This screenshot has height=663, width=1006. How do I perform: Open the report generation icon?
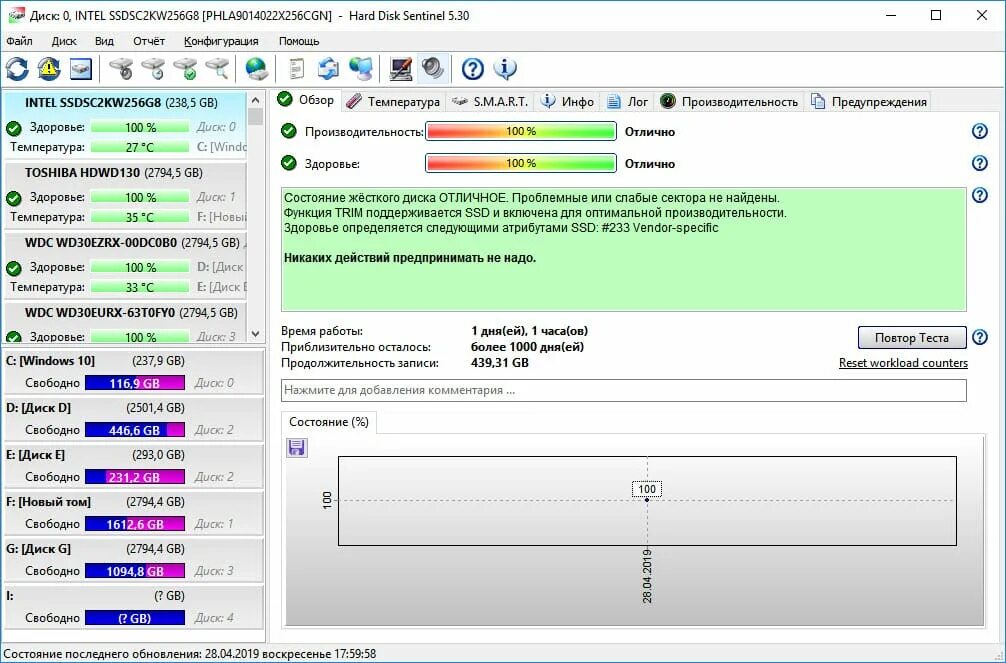click(294, 69)
